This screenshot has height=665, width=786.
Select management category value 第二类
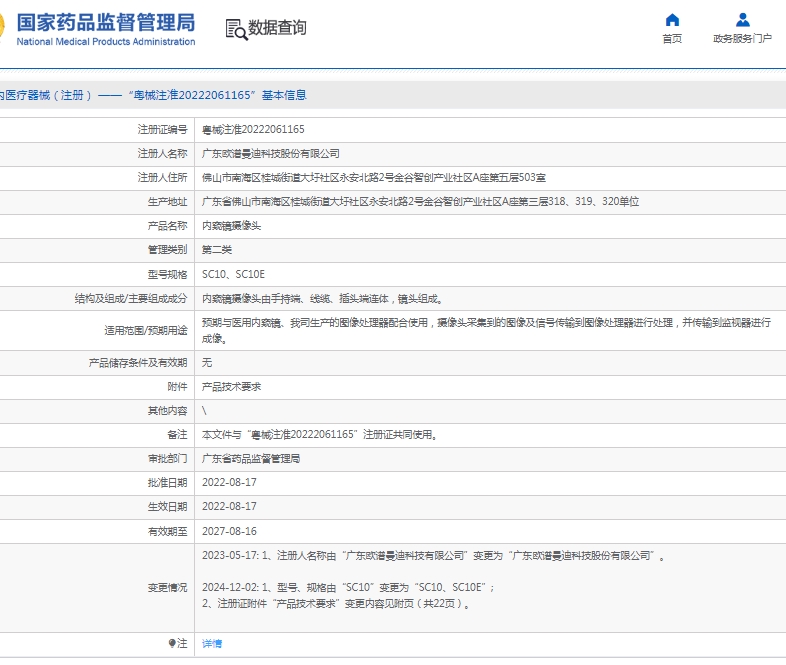click(x=217, y=250)
